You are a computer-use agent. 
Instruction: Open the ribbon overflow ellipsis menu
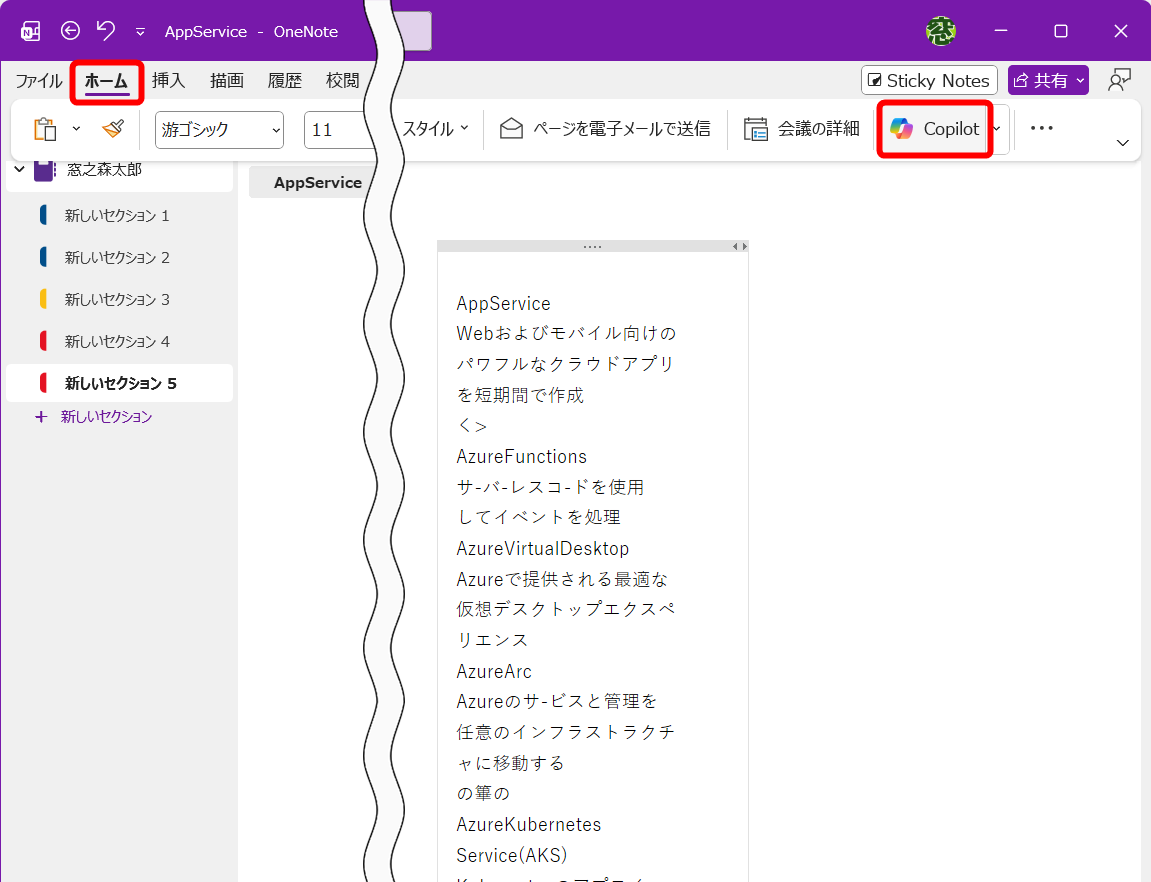(x=1042, y=128)
